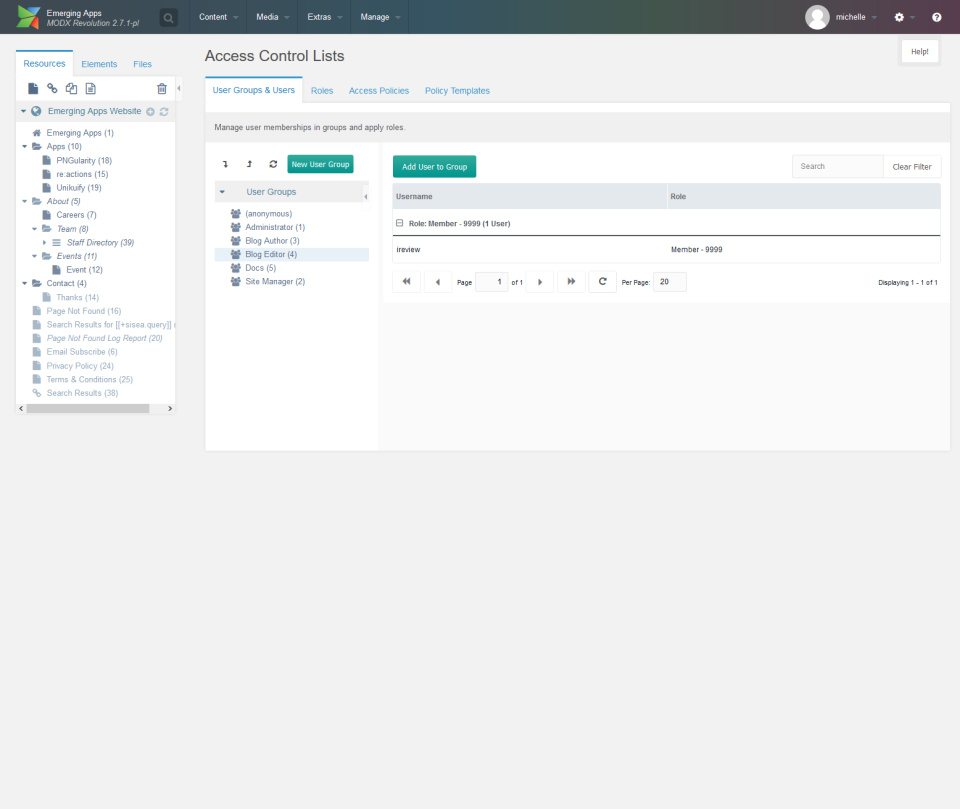The height and width of the screenshot is (809, 960).
Task: Expand all user groups with the down arrow
Action: (226, 163)
